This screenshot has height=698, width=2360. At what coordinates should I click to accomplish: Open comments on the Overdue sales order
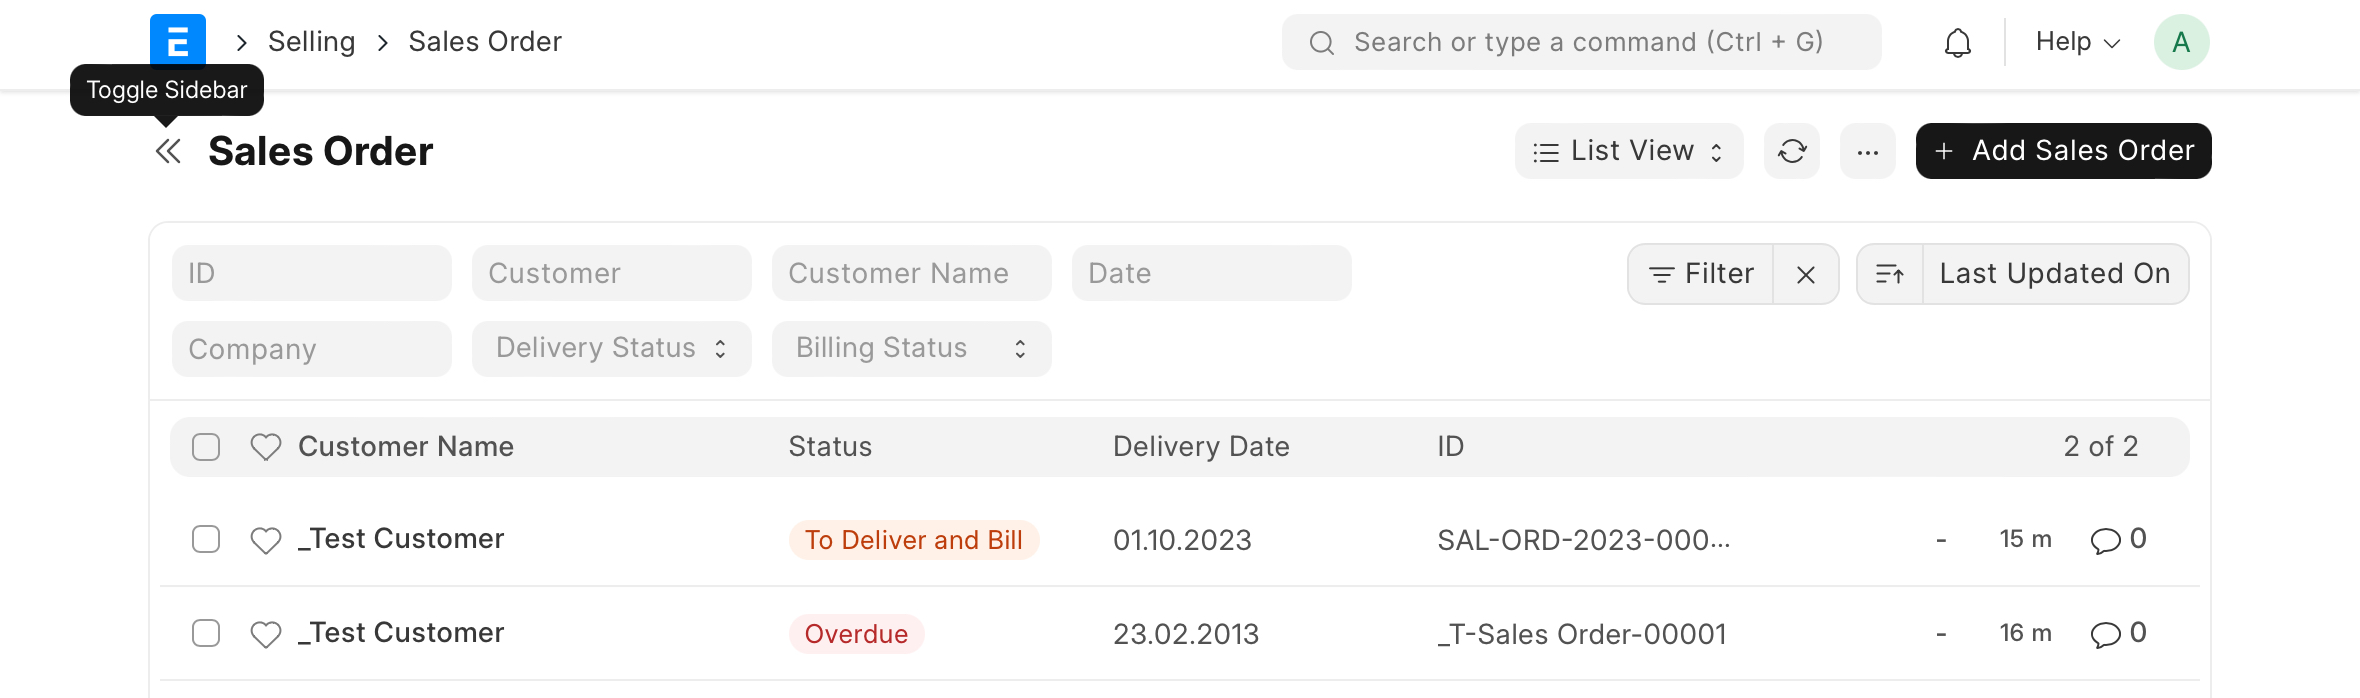pyautogui.click(x=2107, y=632)
